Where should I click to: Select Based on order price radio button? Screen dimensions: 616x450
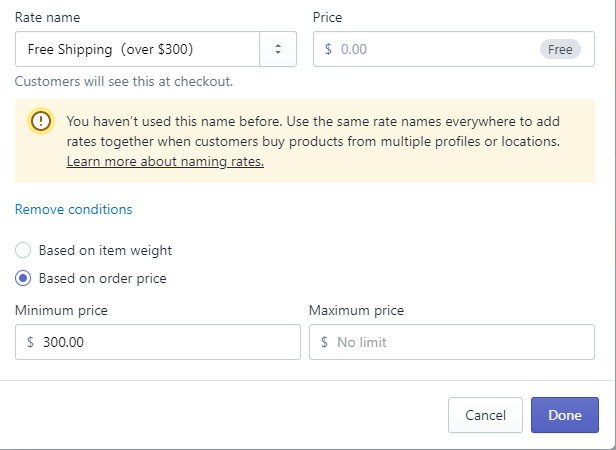click(x=23, y=278)
